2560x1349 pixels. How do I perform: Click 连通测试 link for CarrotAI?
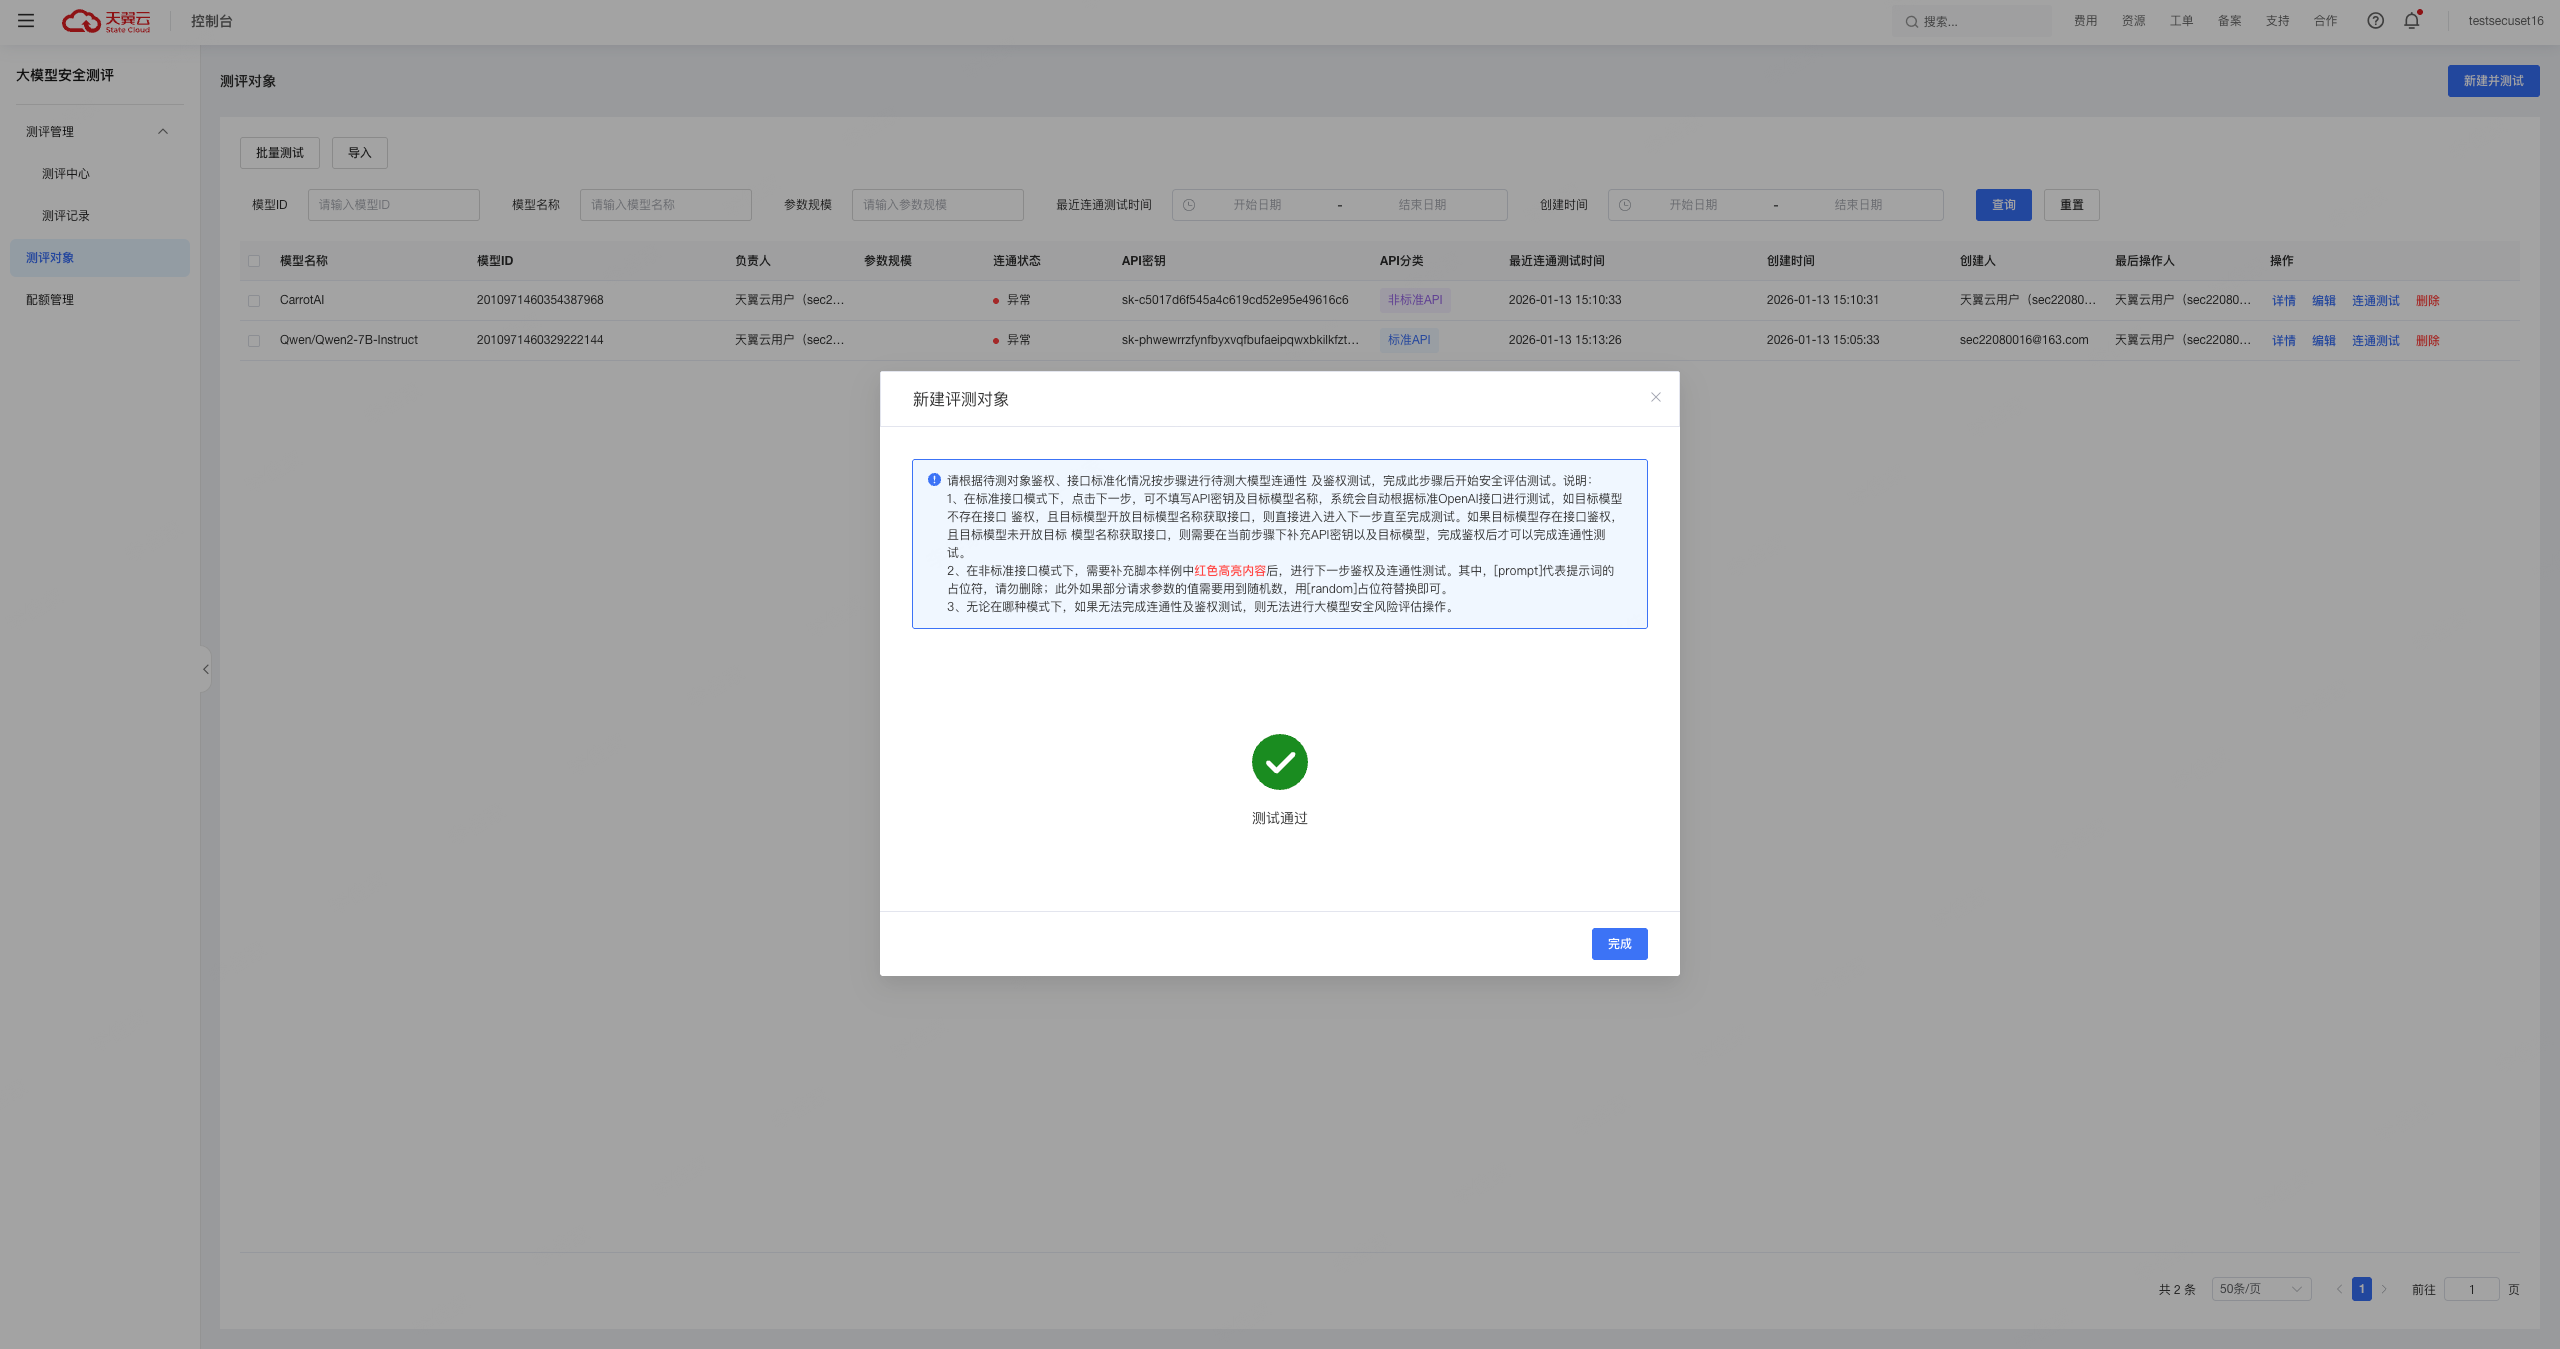point(2375,300)
